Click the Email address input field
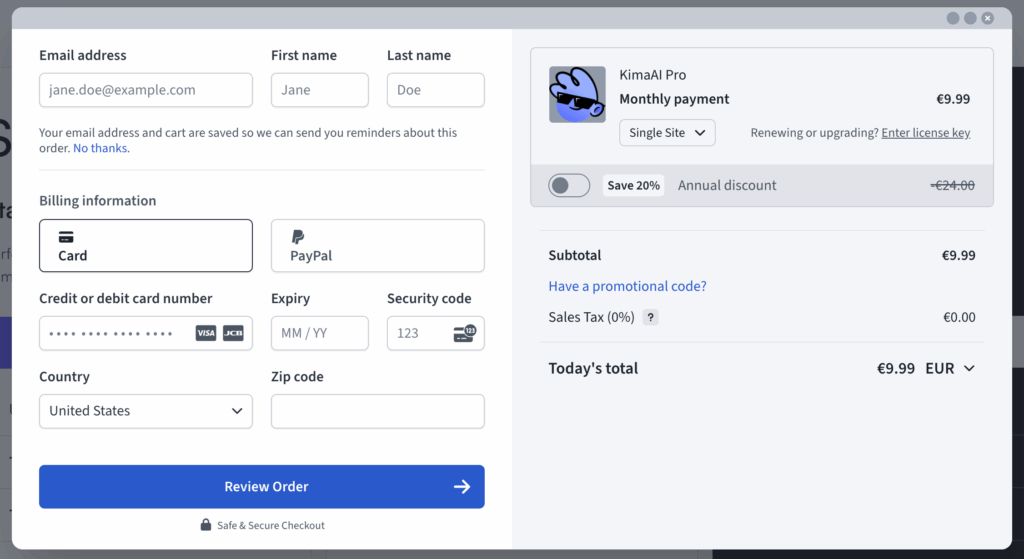Image resolution: width=1024 pixels, height=559 pixels. [x=146, y=90]
